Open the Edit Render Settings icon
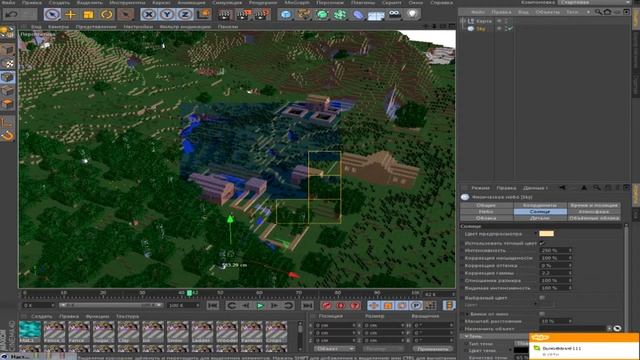Viewport: 640px width, 360px height. tap(262, 15)
